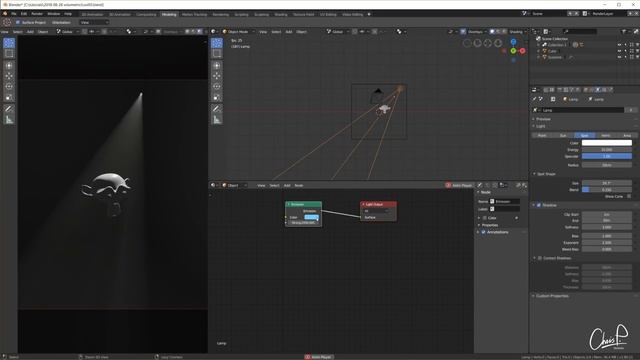Enable the Contact Shadows checkbox

click(x=540, y=258)
